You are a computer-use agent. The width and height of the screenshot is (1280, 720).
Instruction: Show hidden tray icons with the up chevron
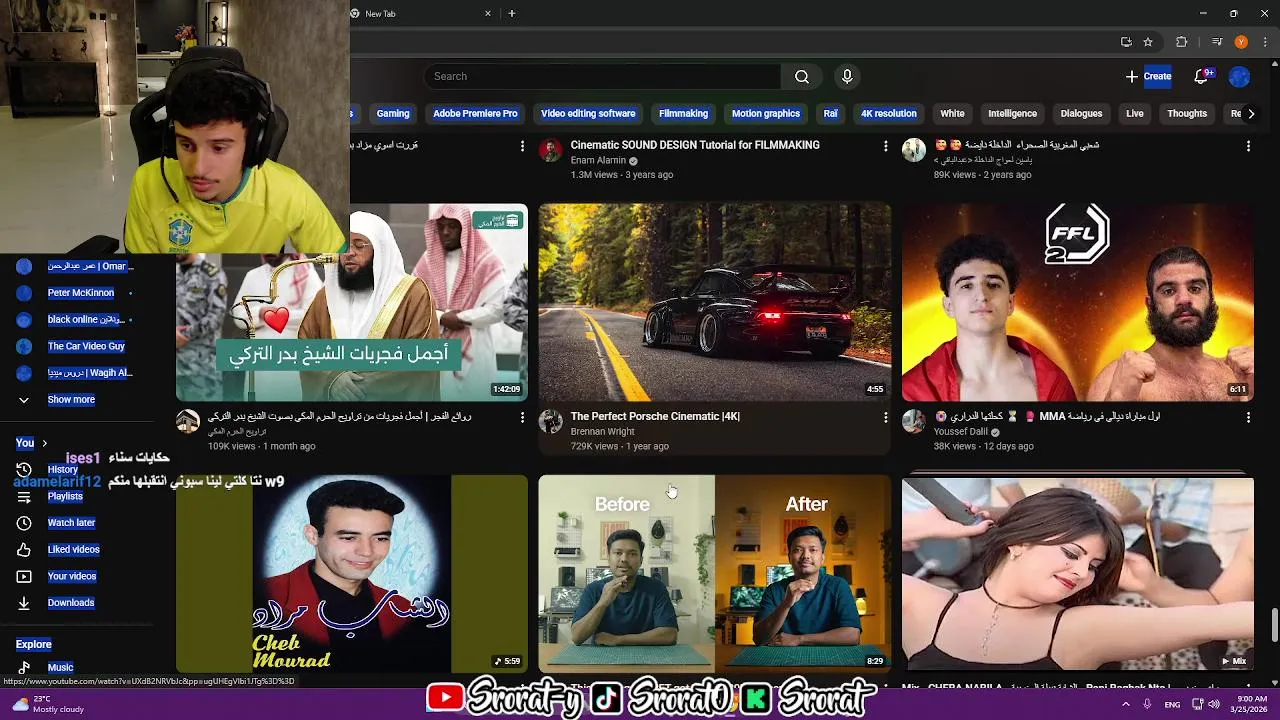pyautogui.click(x=1126, y=704)
